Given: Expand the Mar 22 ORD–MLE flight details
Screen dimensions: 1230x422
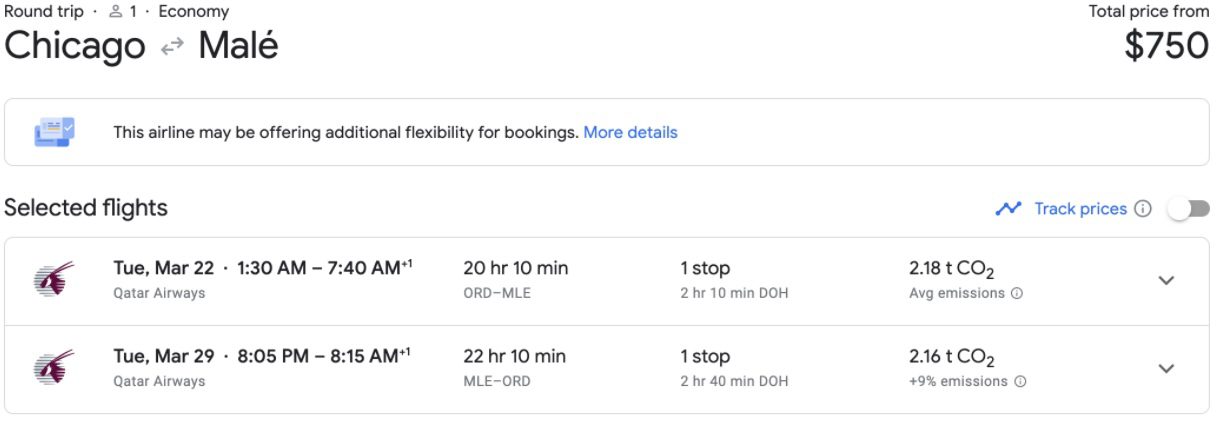Looking at the screenshot, I should 1166,281.
